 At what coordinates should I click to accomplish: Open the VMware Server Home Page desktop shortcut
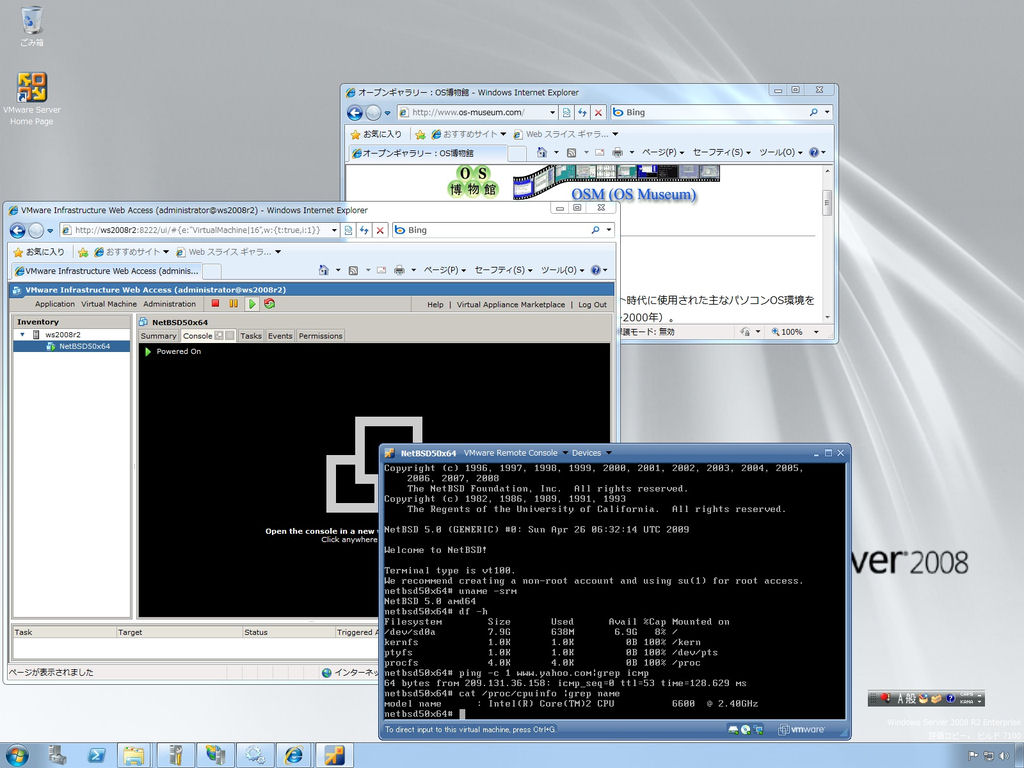[31, 98]
